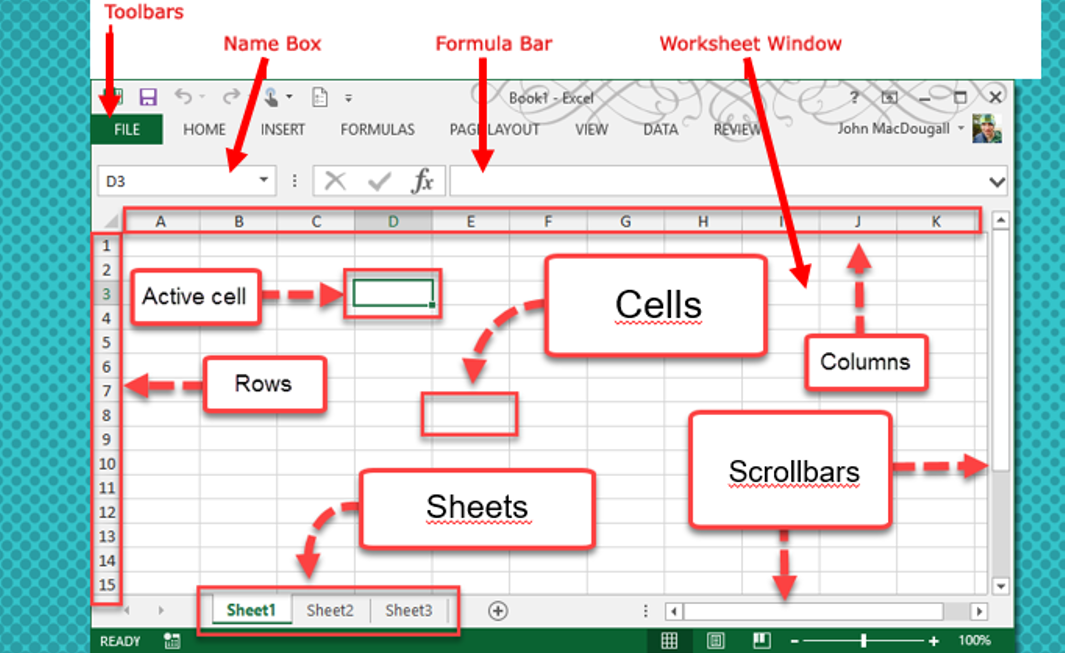The image size is (1065, 653).
Task: Switch to the FORMULAS ribbon tab
Action: point(377,129)
